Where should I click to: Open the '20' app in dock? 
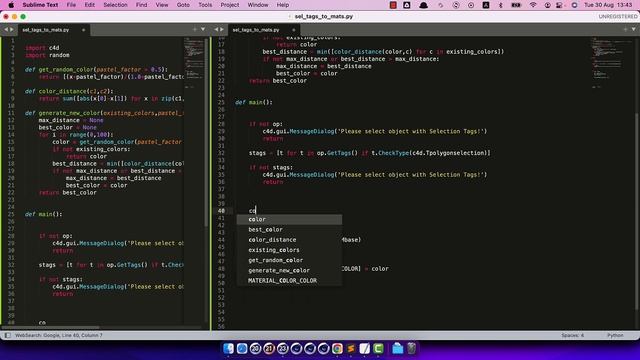[x=256, y=349]
